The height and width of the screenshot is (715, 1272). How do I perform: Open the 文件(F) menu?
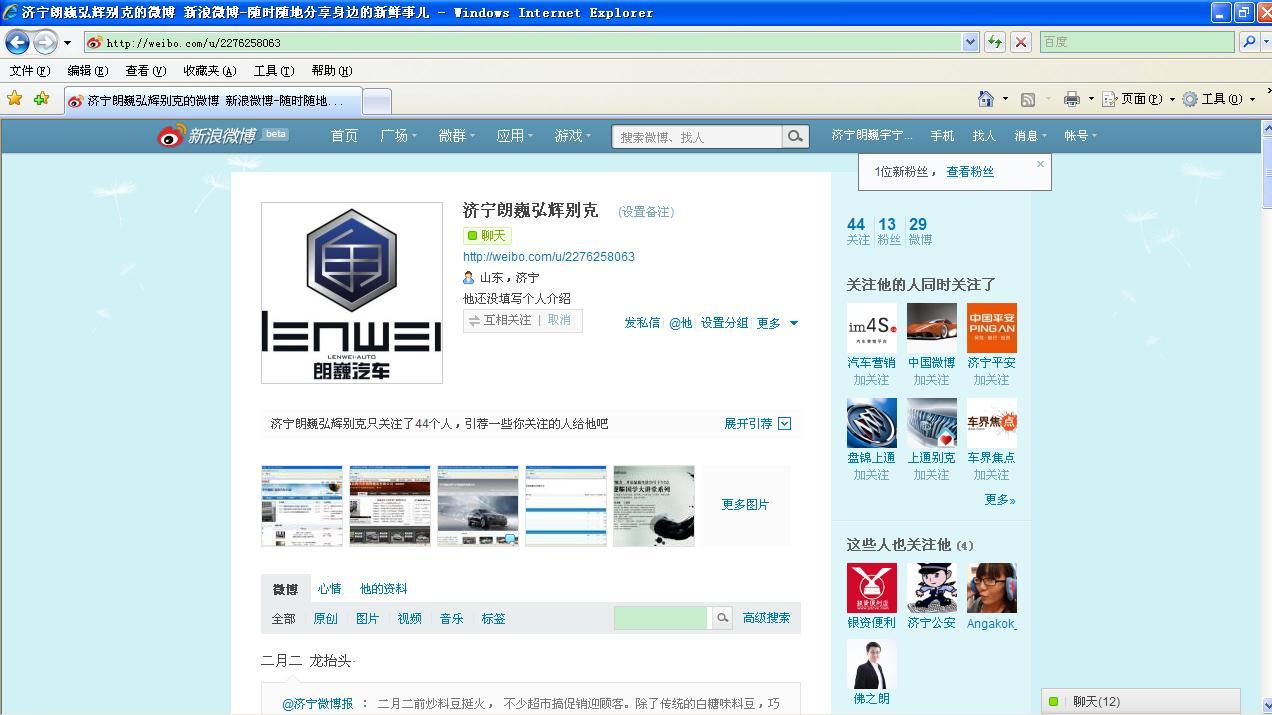[29, 71]
